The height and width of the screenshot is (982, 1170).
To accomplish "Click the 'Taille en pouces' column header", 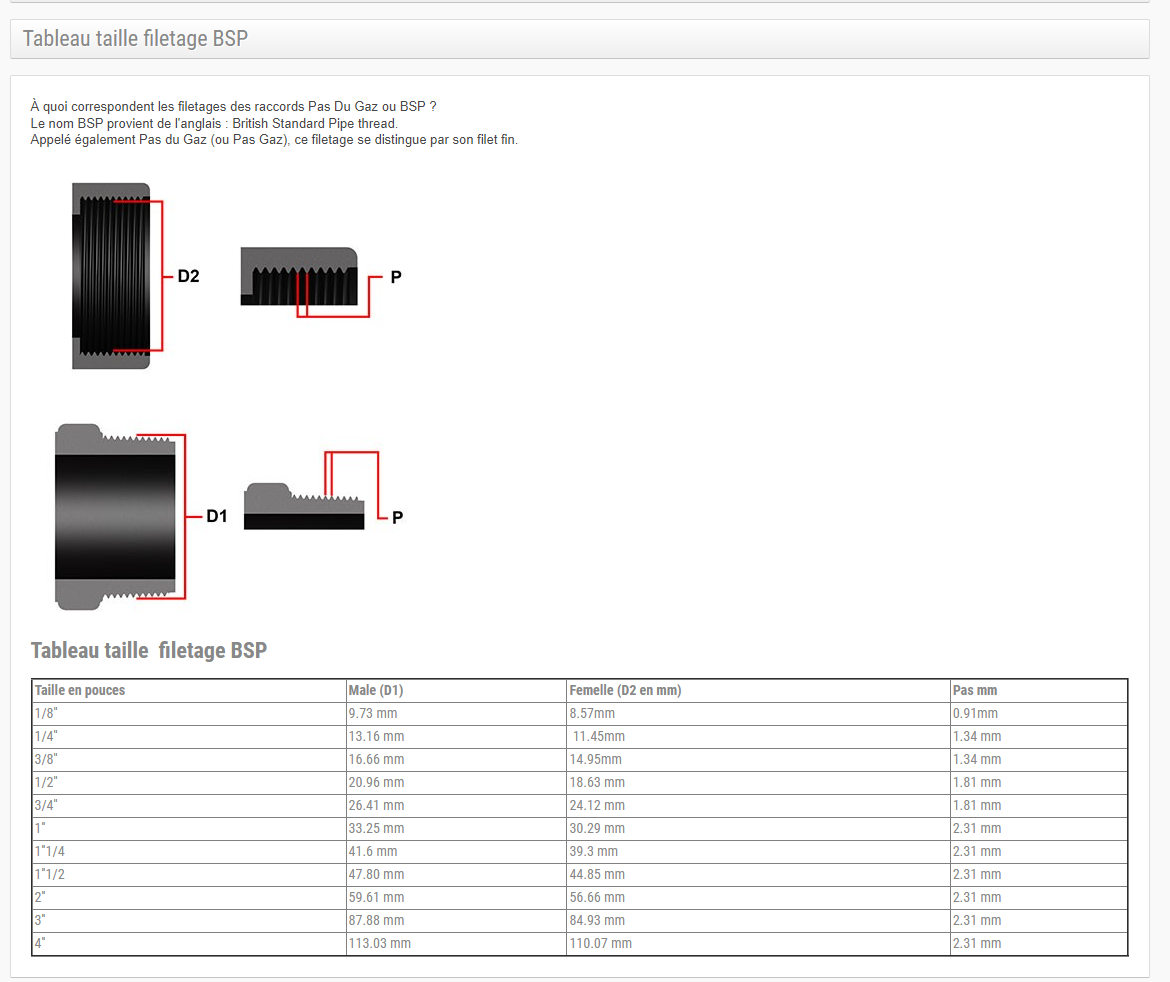I will click(x=80, y=690).
